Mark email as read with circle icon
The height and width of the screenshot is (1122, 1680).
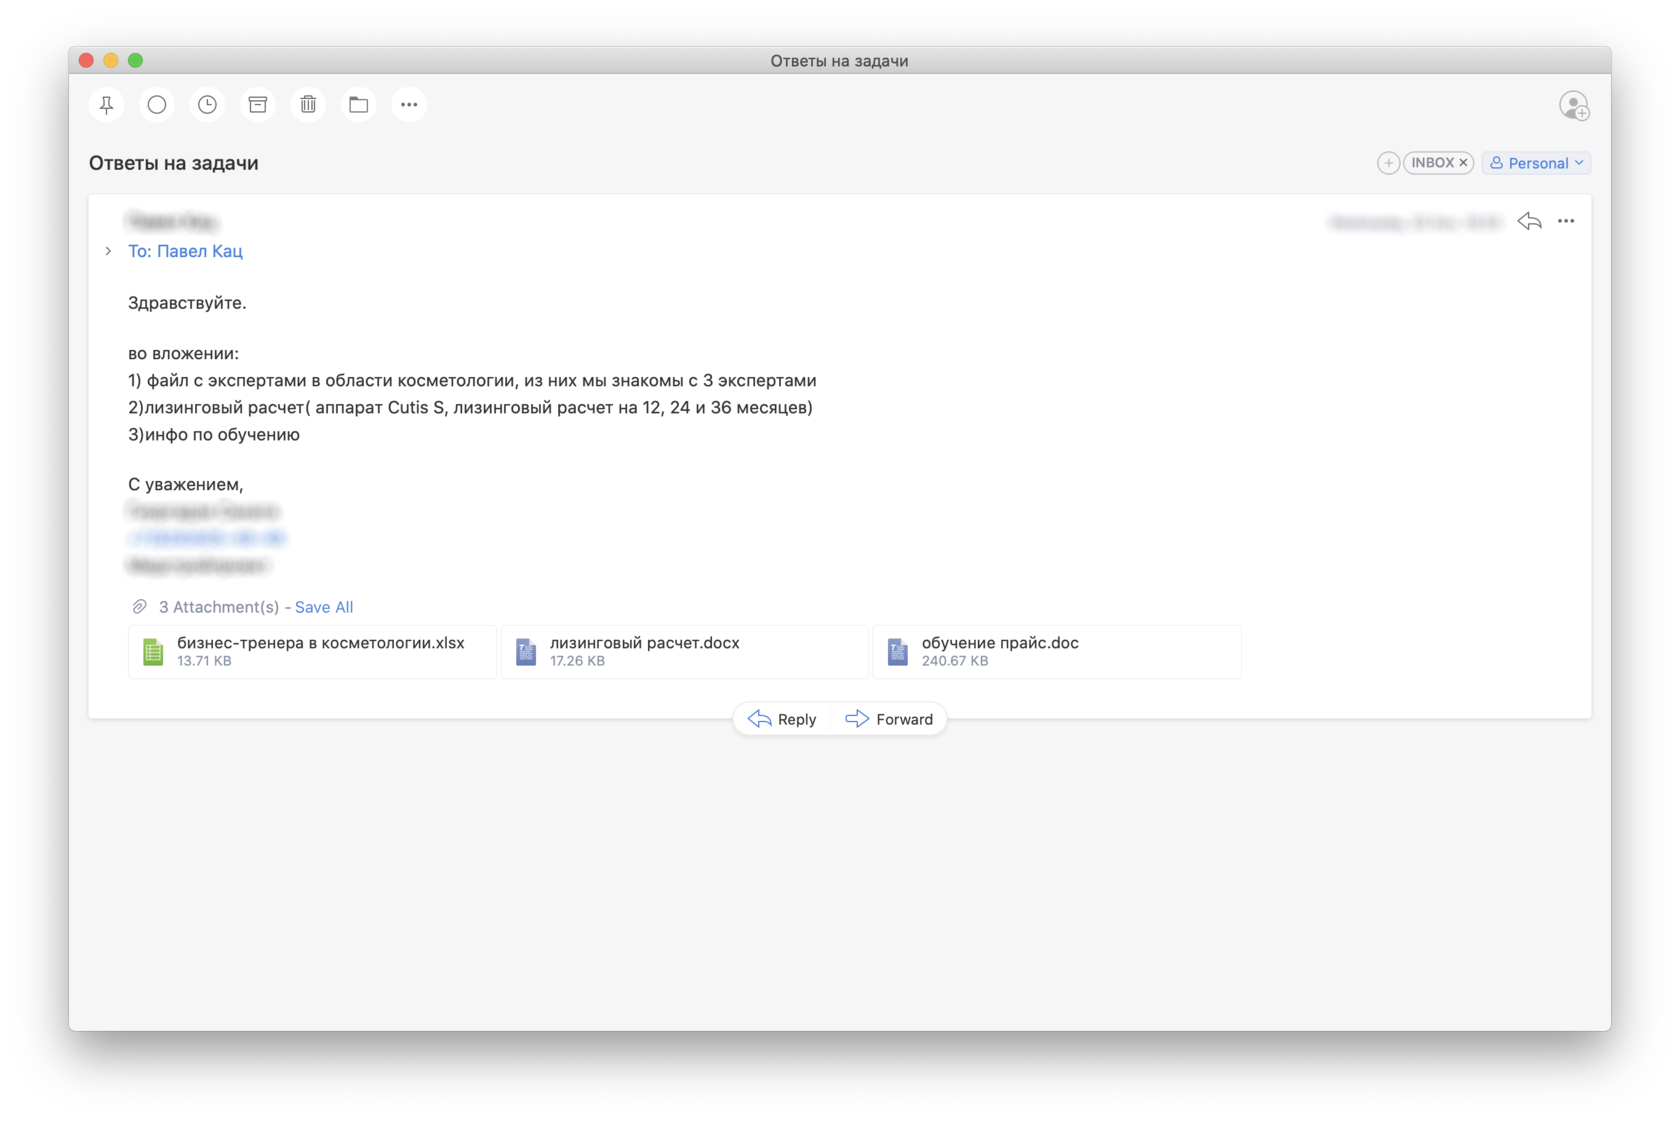click(157, 105)
